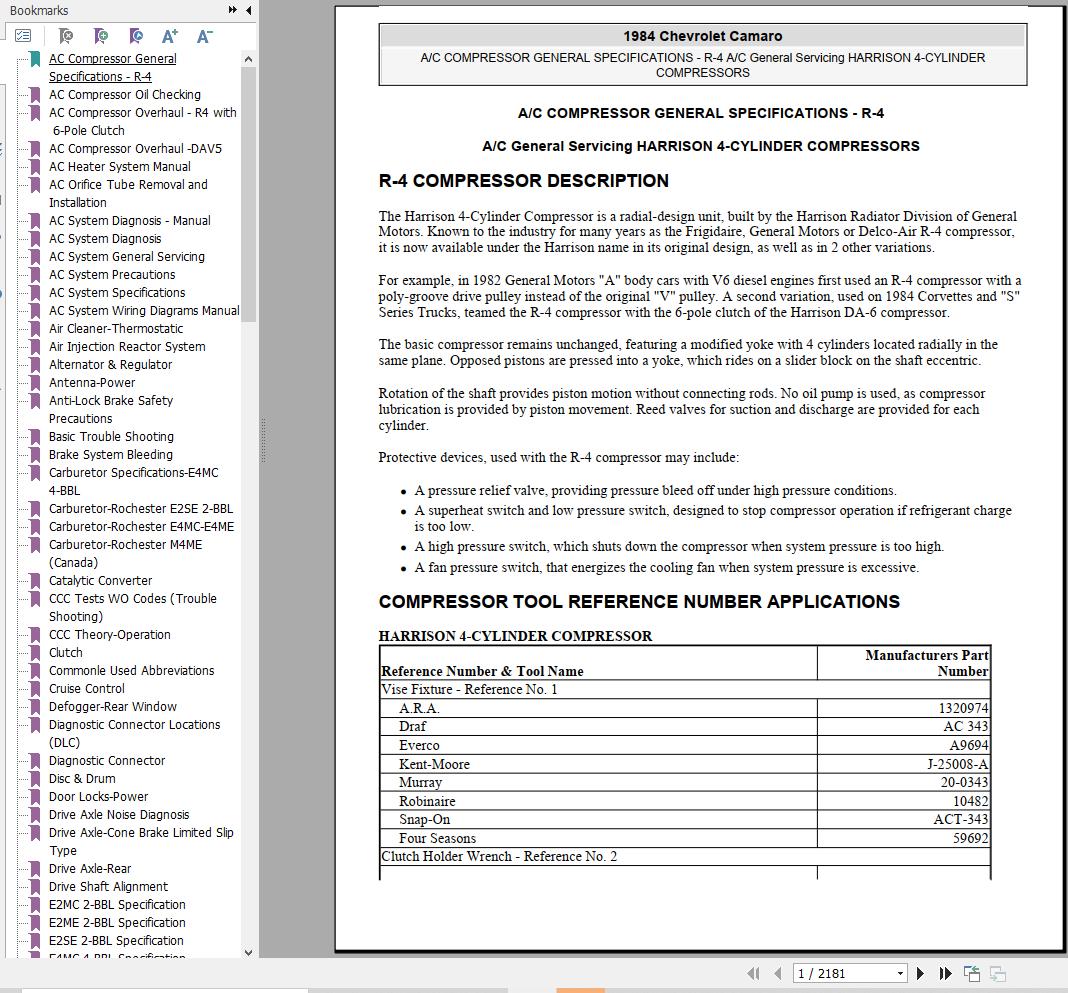
Task: Go to next page with arrow
Action: point(920,973)
